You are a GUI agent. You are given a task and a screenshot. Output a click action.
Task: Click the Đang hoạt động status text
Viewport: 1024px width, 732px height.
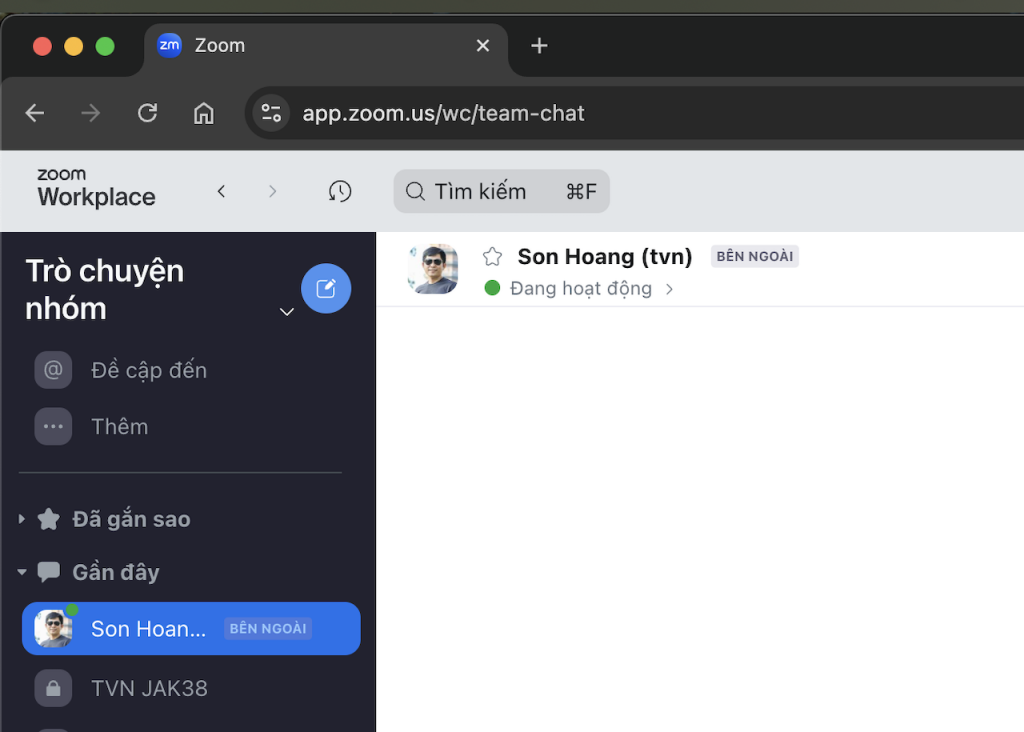tap(581, 289)
